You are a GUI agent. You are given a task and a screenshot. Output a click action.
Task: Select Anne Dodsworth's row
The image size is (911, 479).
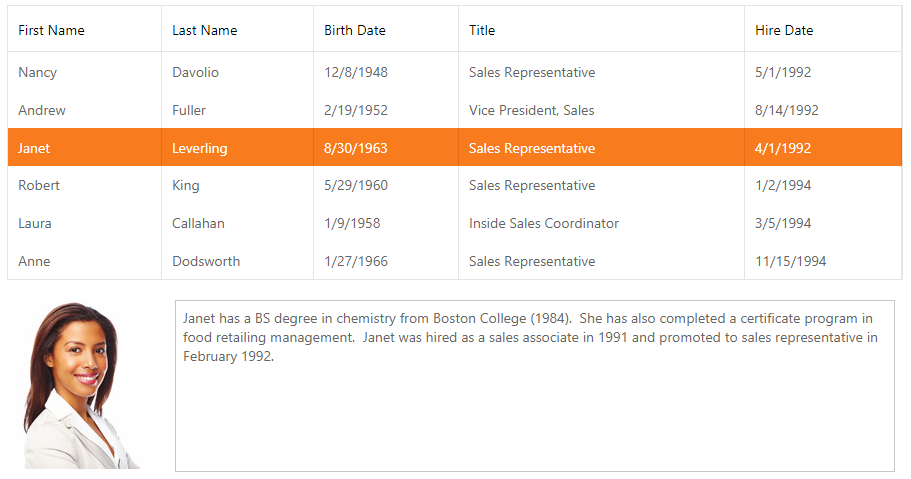coord(455,261)
